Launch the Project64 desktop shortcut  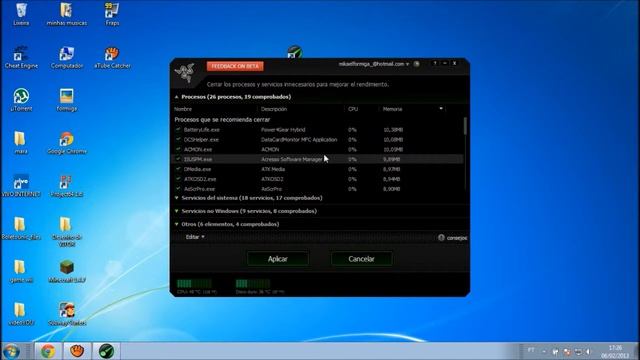coord(67,185)
